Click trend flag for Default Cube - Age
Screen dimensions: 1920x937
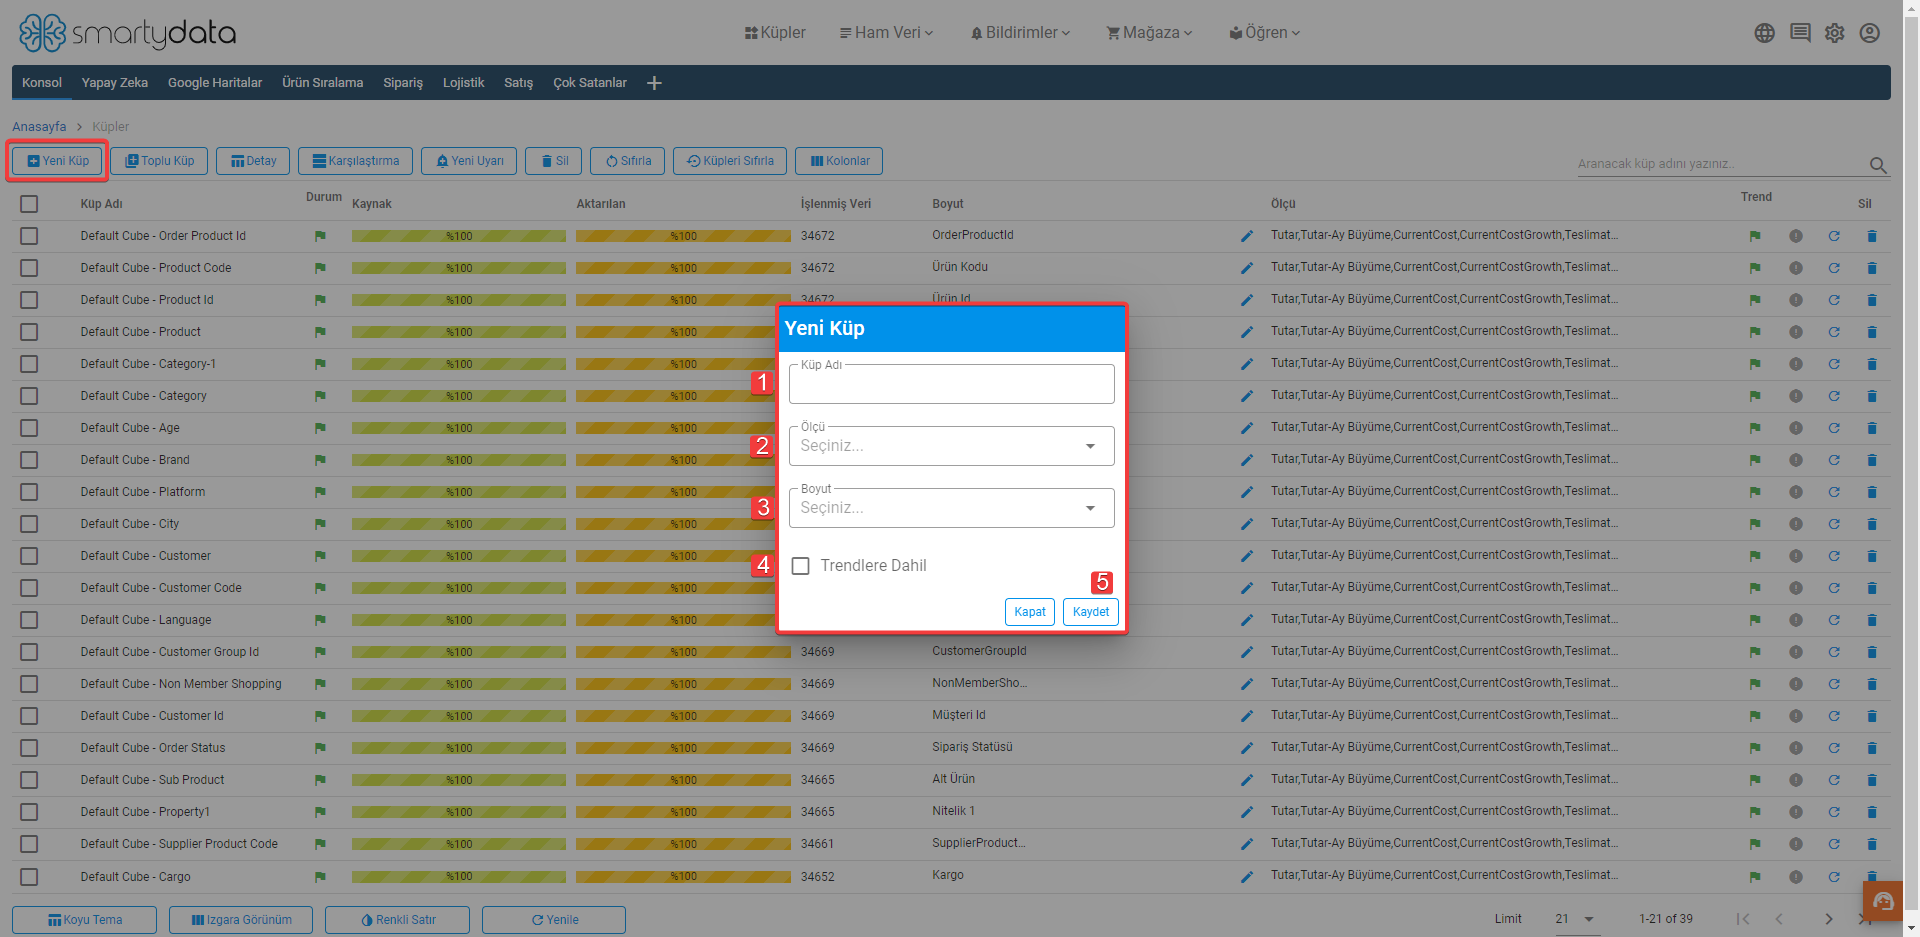tap(1754, 428)
